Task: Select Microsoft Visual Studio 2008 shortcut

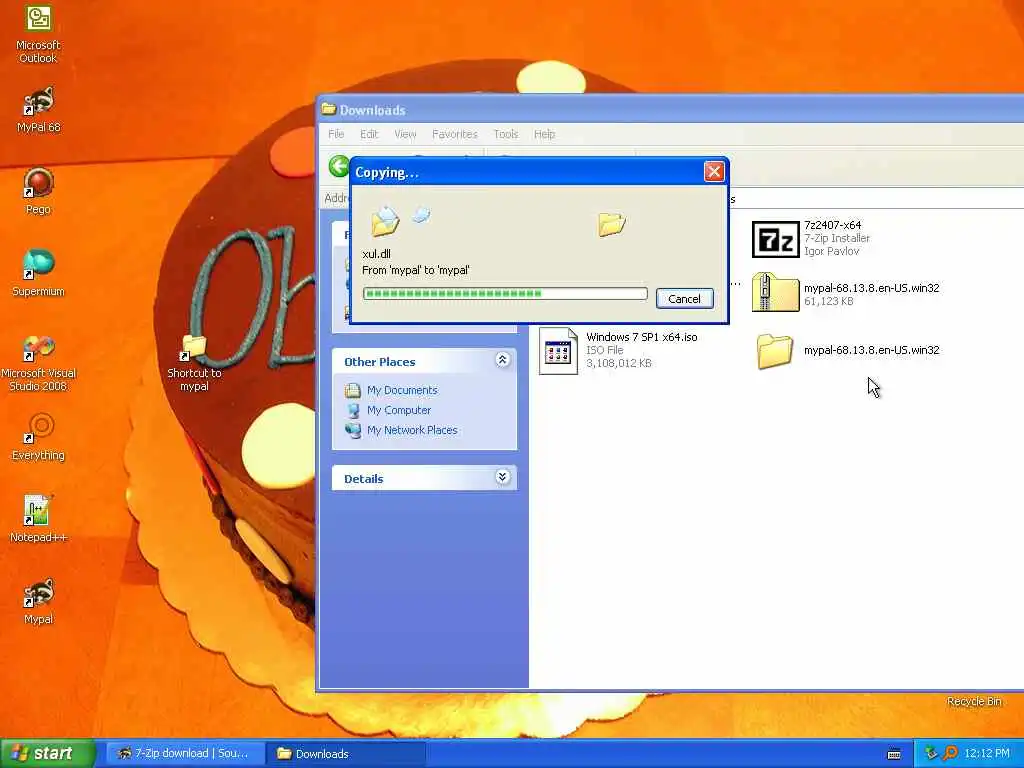Action: click(x=39, y=348)
